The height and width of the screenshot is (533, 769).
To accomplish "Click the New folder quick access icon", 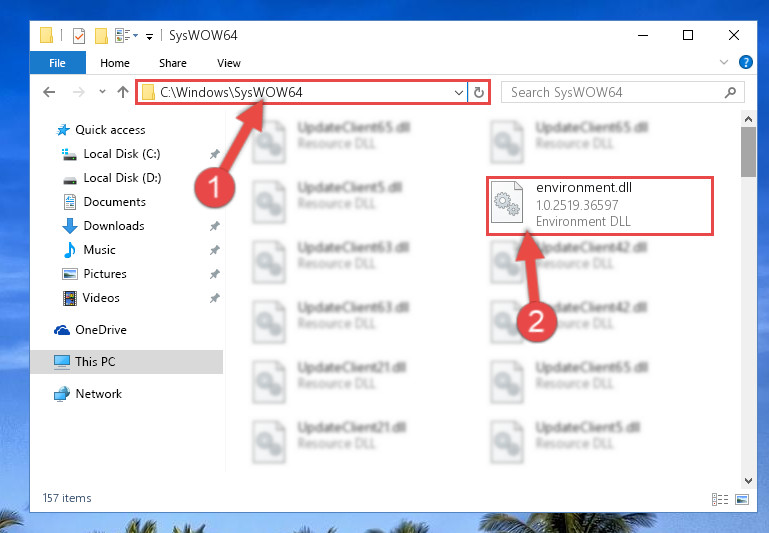I will (x=101, y=35).
